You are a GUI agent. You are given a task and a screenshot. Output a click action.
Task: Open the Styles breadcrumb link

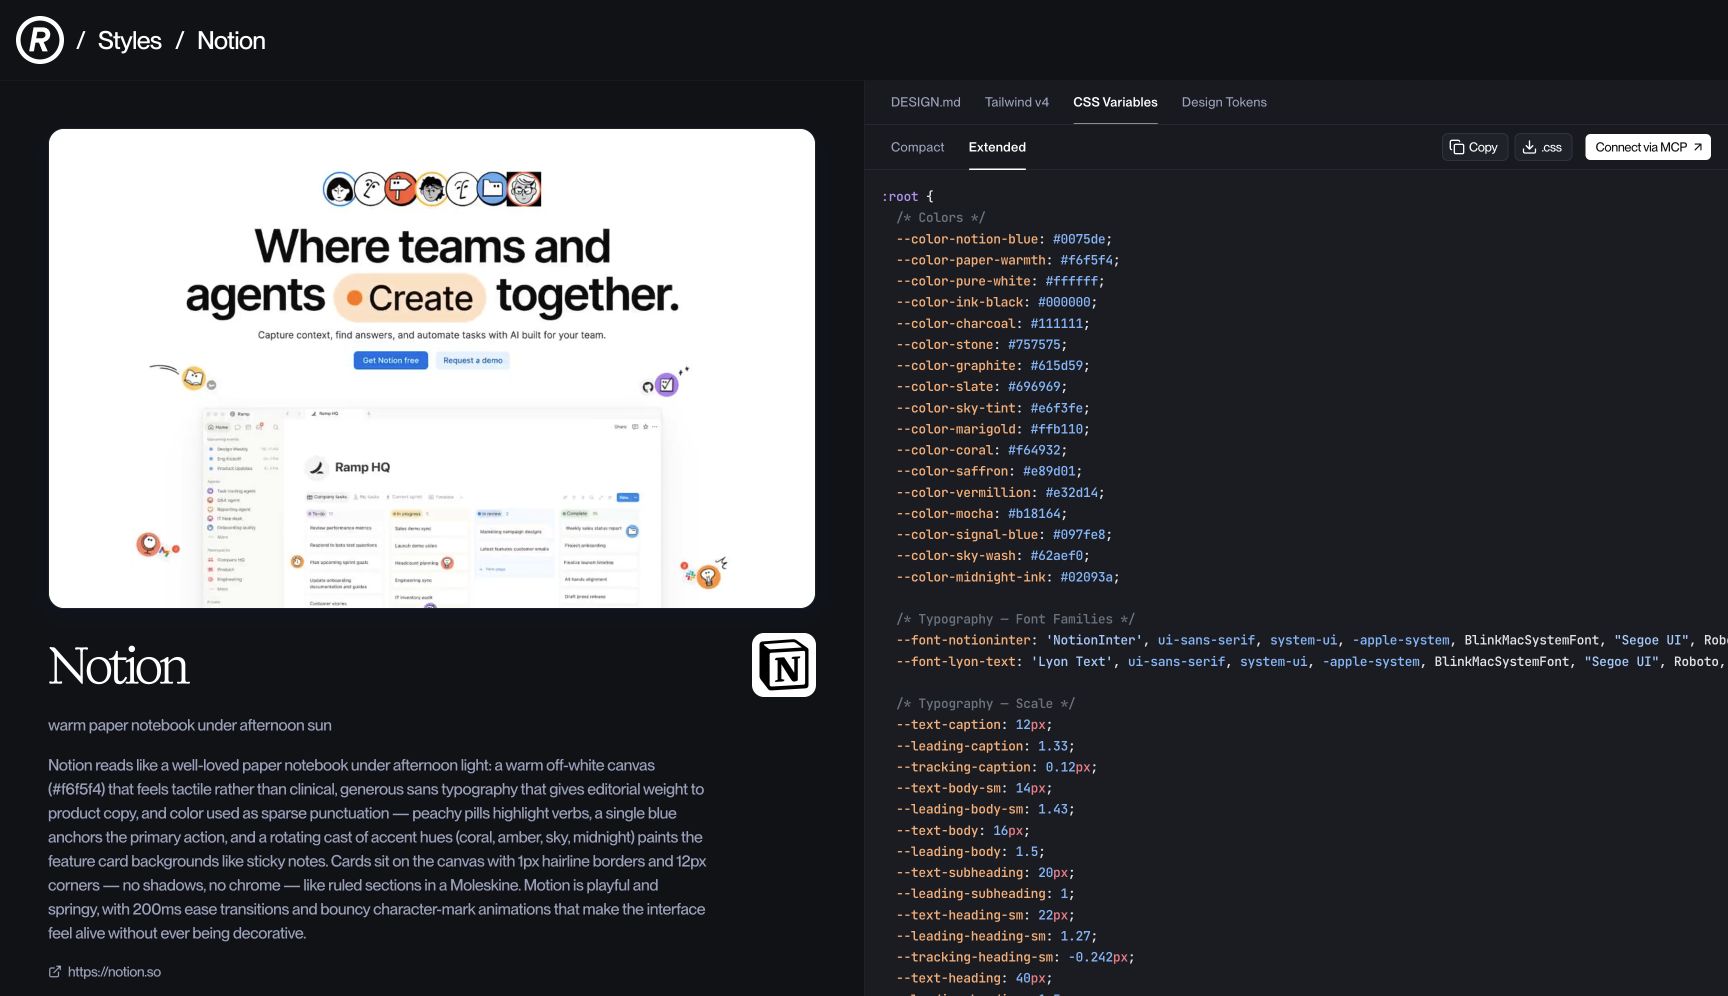click(130, 41)
